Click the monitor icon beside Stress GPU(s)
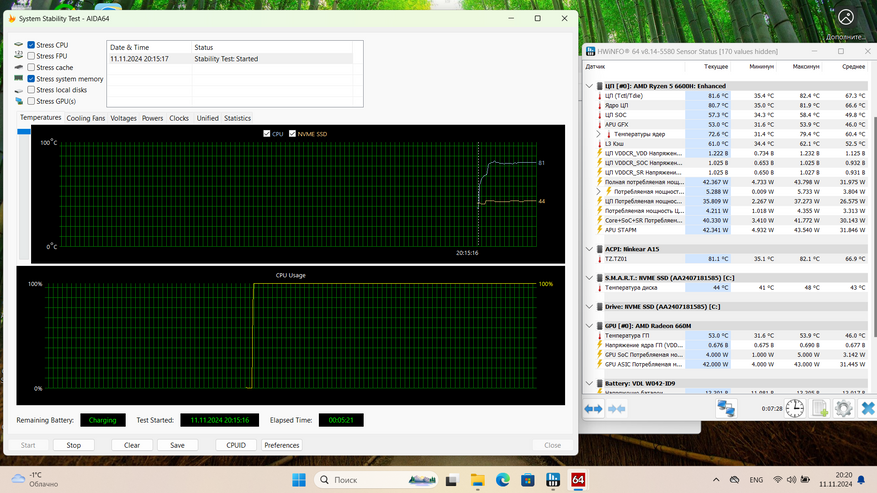The image size is (877, 493). coord(19,101)
